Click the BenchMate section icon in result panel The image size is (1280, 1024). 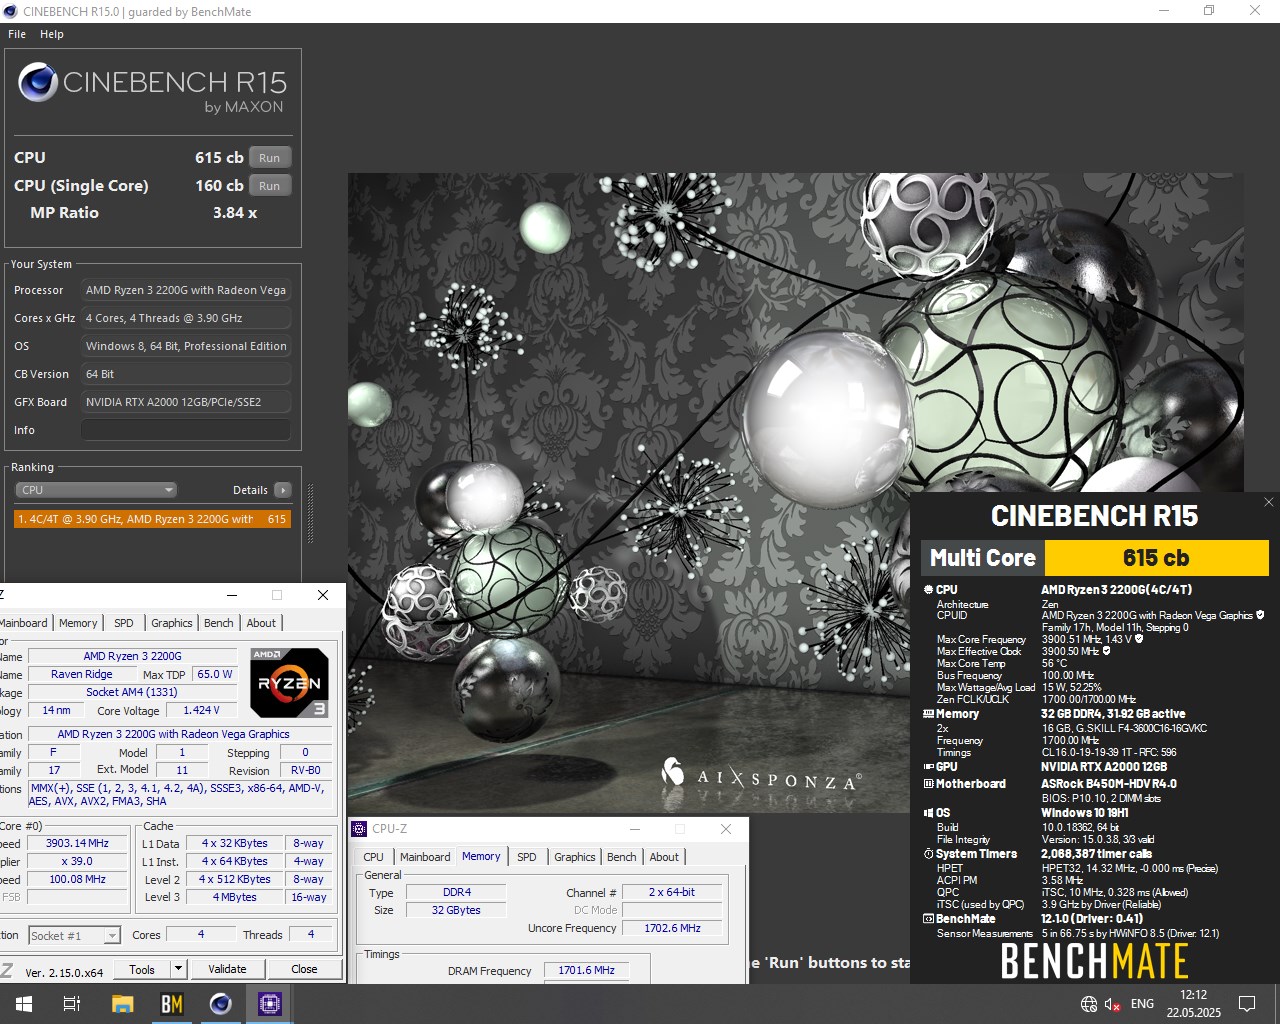coord(928,919)
